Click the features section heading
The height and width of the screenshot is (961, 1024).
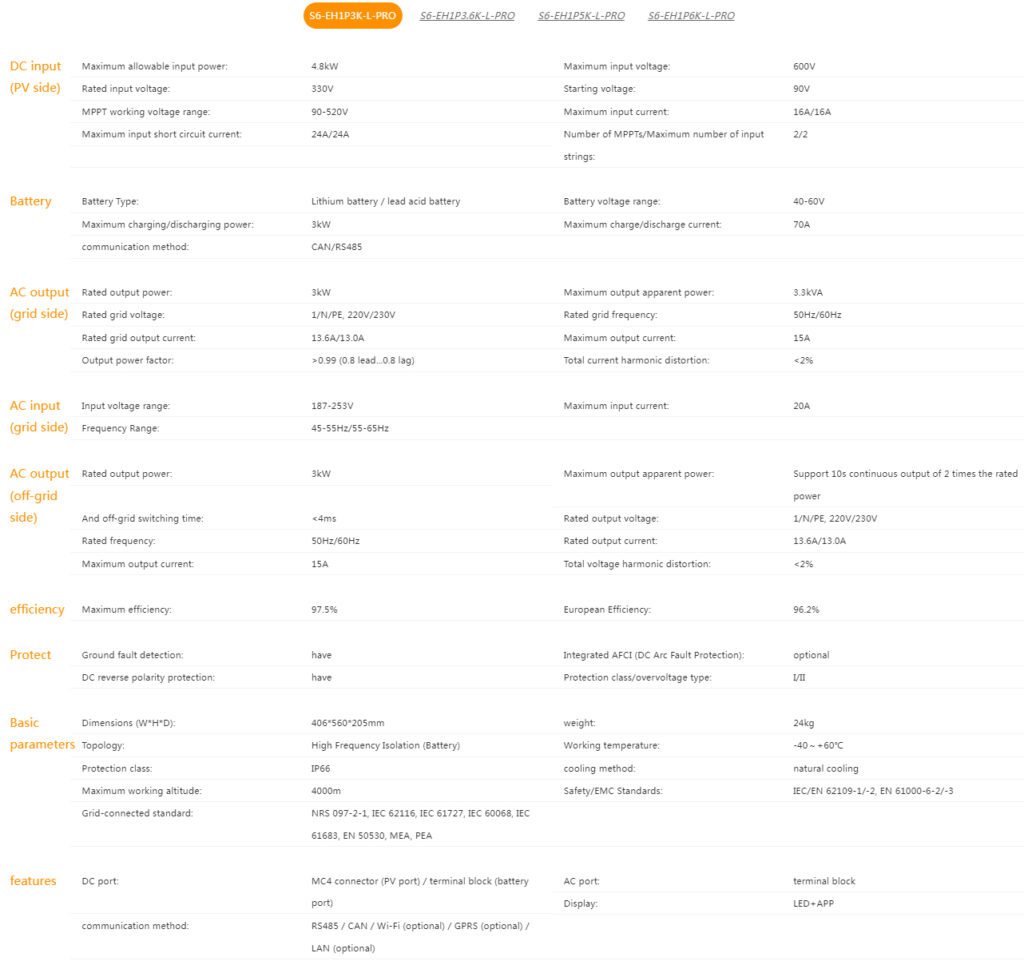click(x=33, y=881)
